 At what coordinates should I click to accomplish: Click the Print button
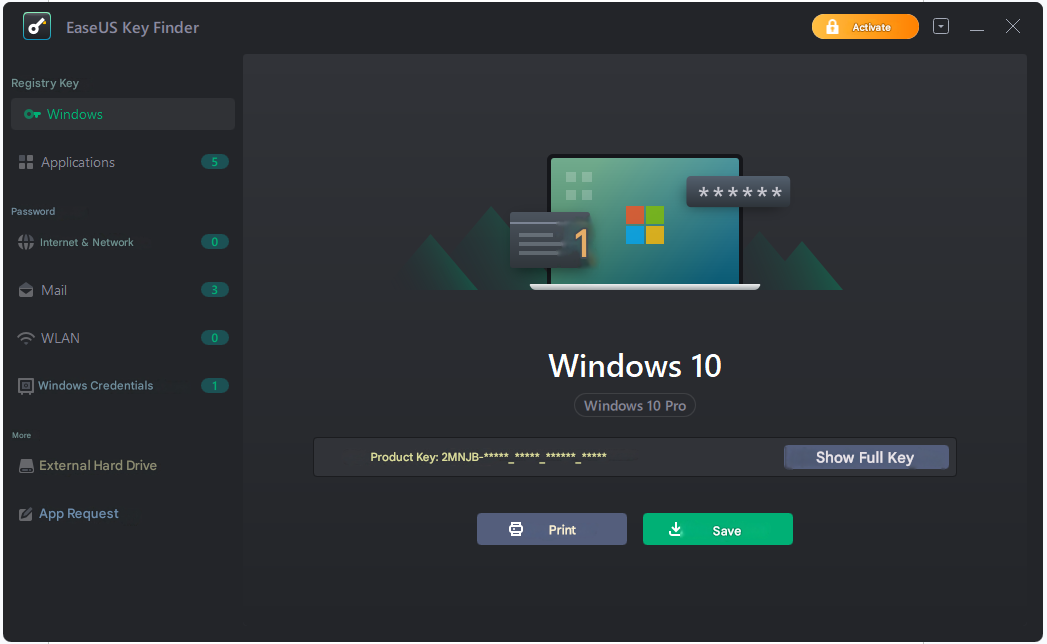pos(552,529)
